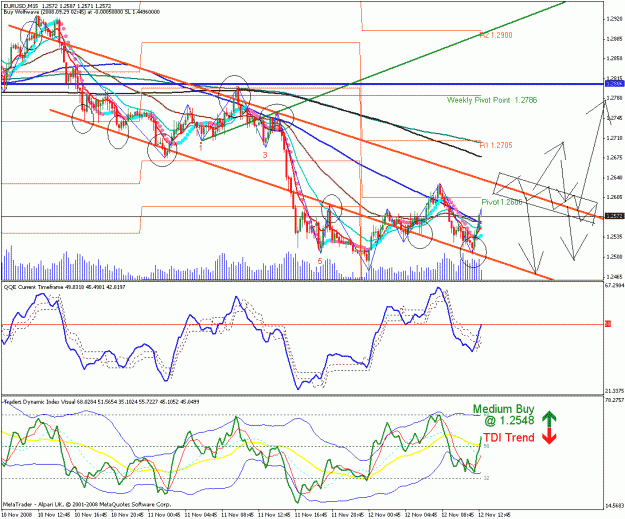This screenshot has height=519, width=625.
Task: Click the 'Medium Buy @ 1.2548' signal text
Action: (x=503, y=414)
